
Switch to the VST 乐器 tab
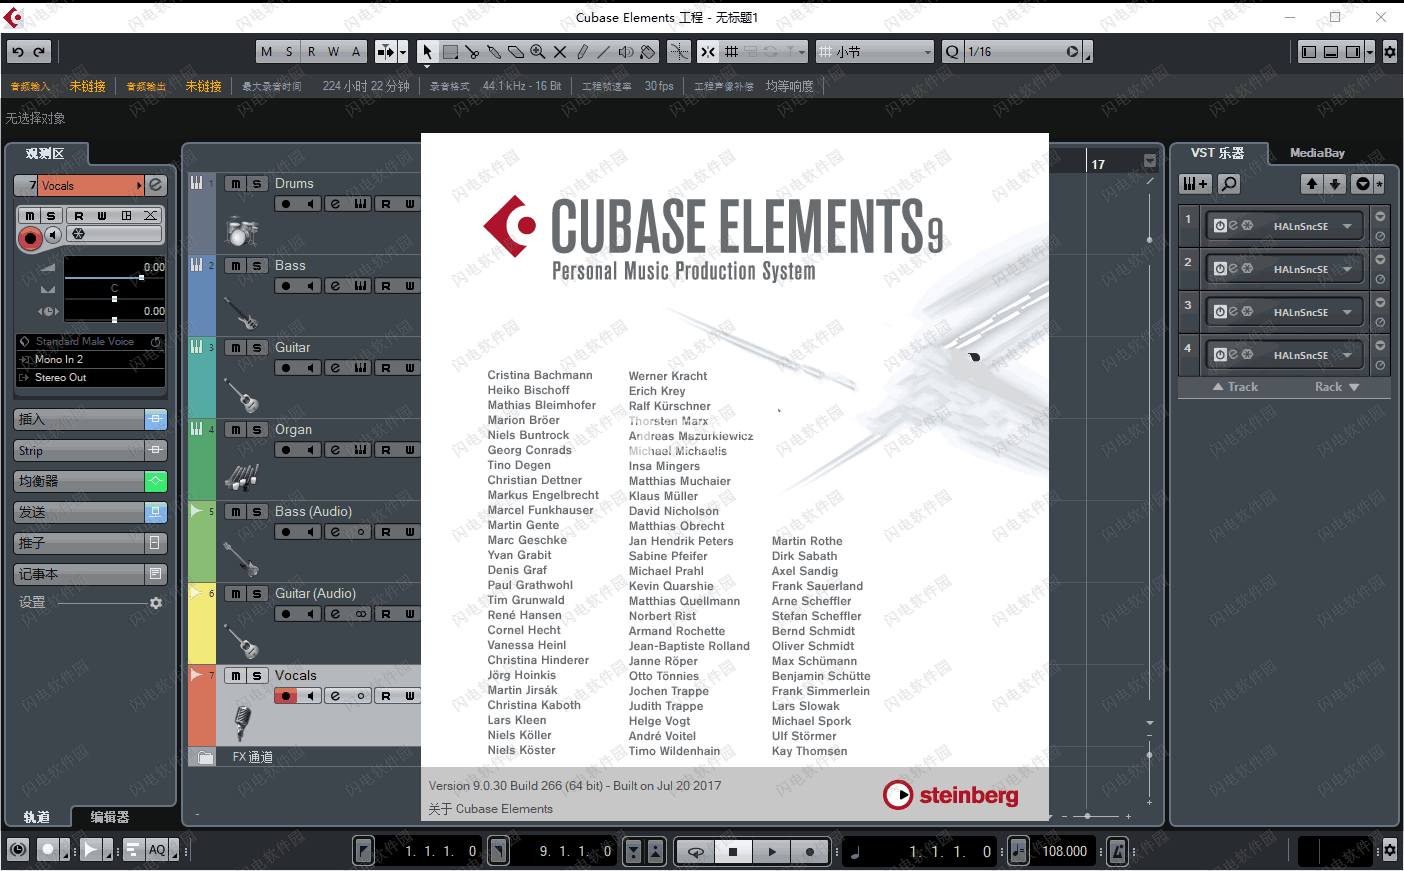click(x=1217, y=153)
